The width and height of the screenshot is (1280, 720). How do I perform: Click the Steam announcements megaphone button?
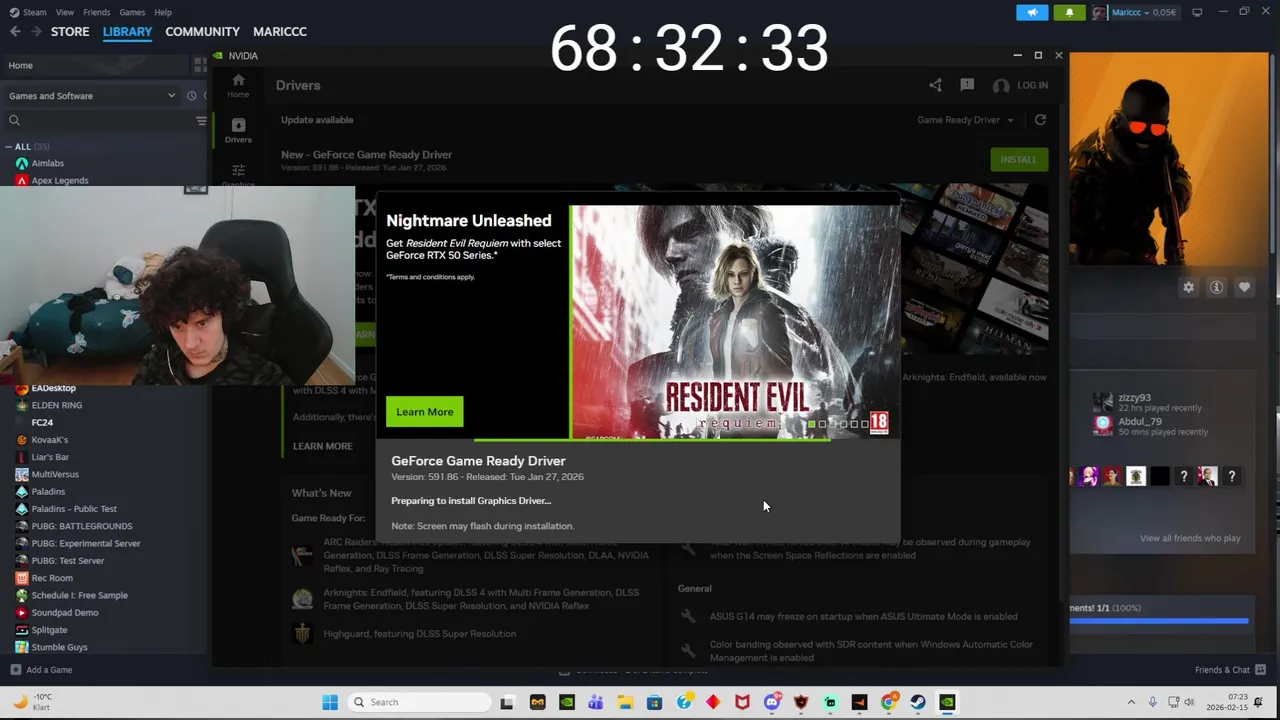(x=1032, y=12)
